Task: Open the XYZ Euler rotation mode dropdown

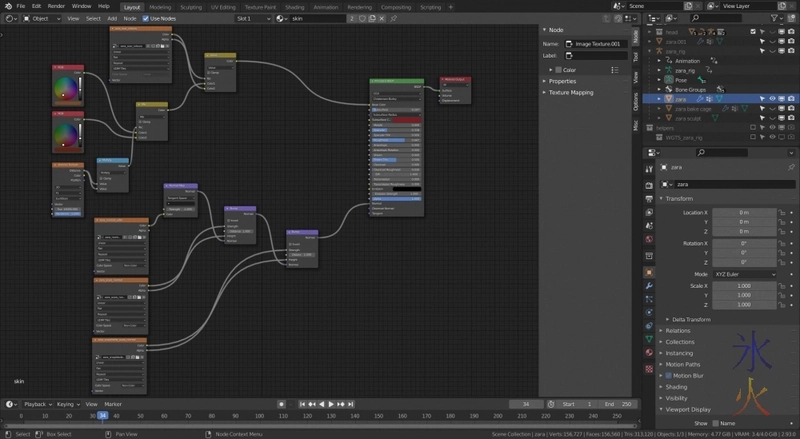Action: tap(744, 274)
